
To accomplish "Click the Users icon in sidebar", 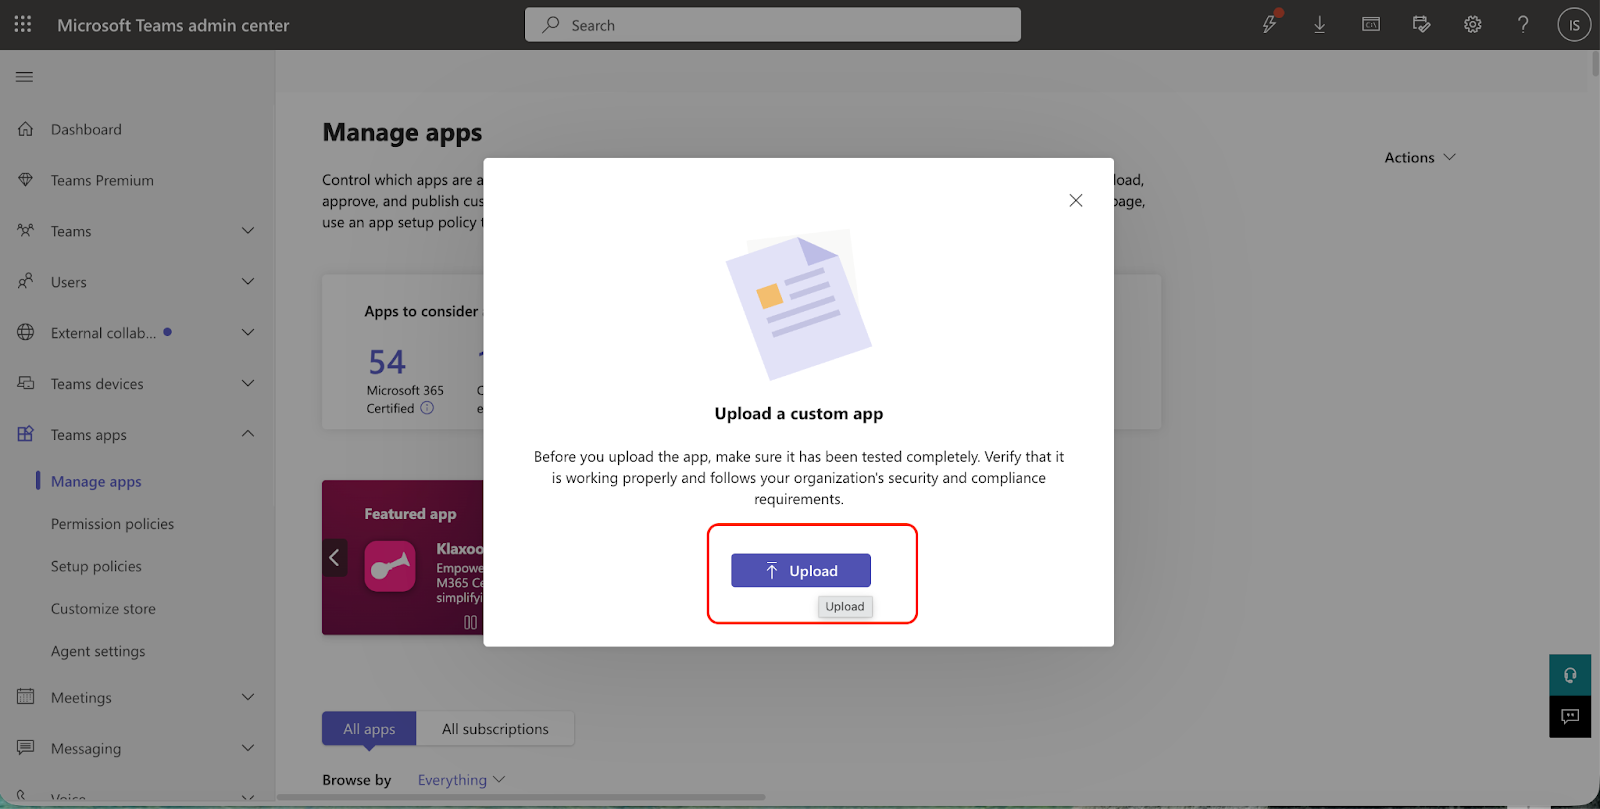I will tap(26, 282).
